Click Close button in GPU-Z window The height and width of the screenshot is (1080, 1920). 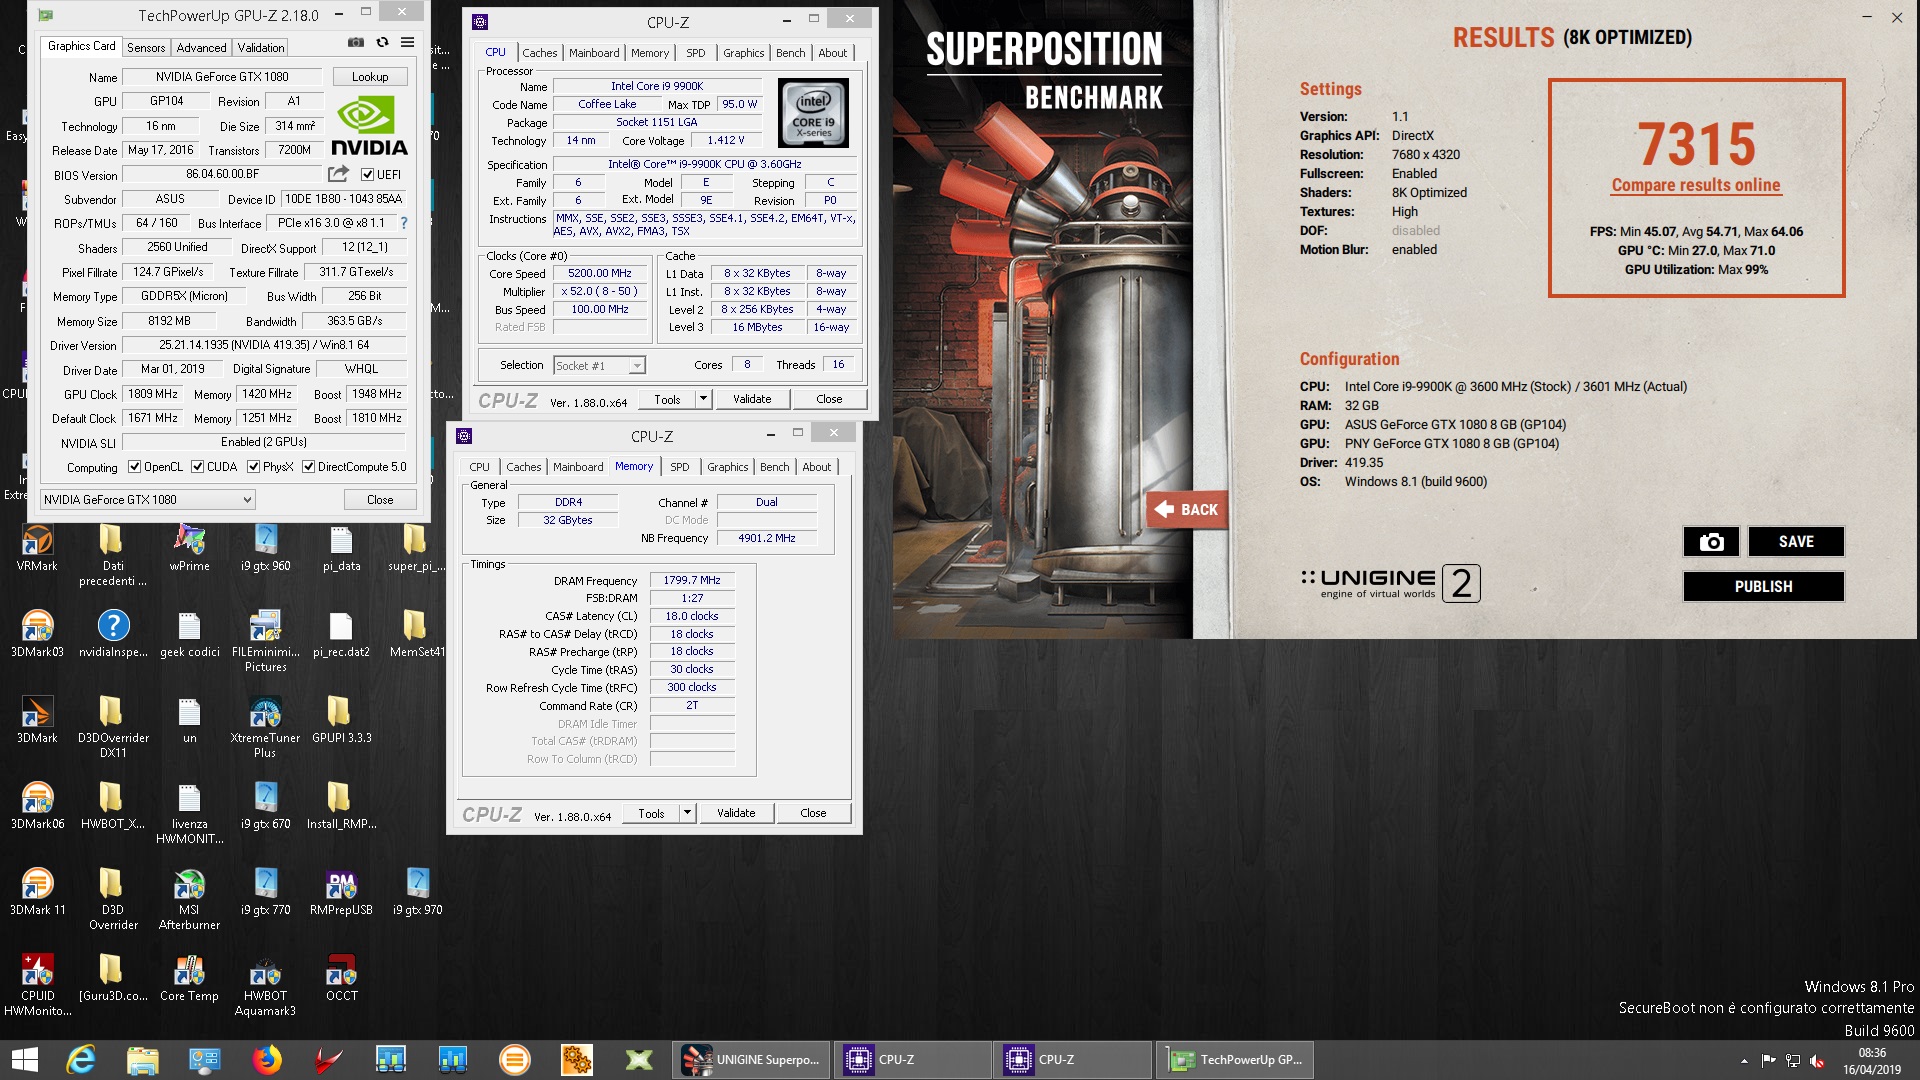(380, 500)
